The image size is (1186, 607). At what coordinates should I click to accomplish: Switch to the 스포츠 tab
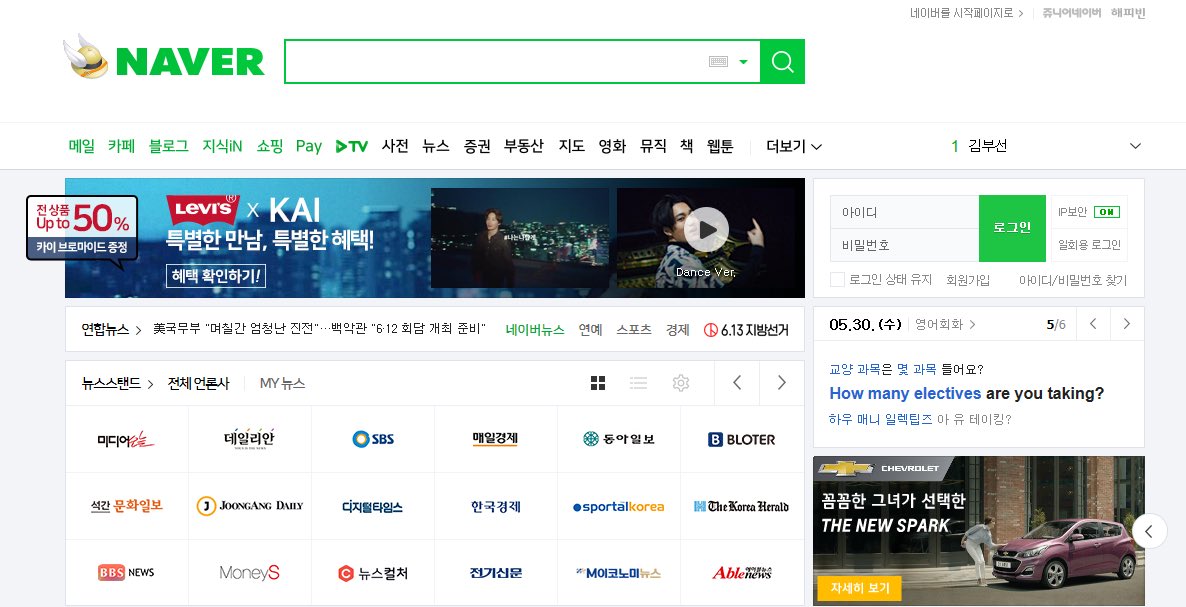point(634,330)
